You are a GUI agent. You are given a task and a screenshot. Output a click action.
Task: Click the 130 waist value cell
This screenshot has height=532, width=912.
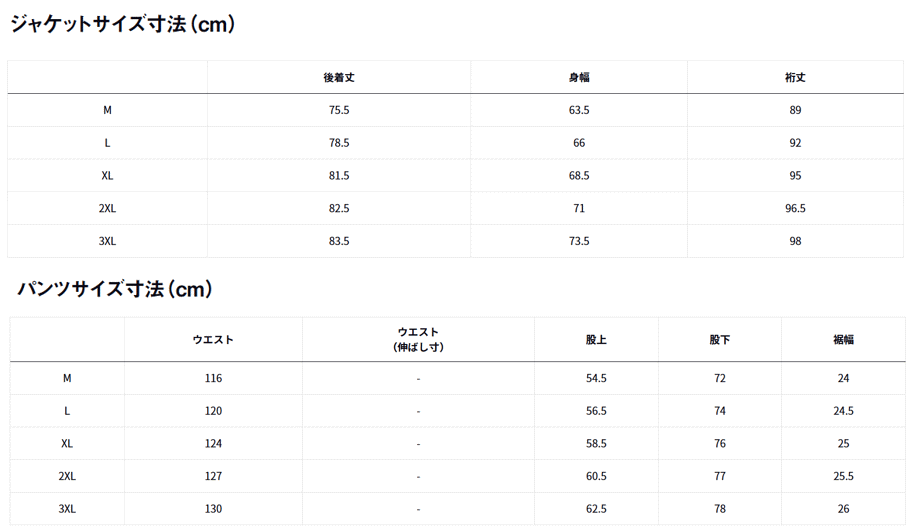coord(213,509)
